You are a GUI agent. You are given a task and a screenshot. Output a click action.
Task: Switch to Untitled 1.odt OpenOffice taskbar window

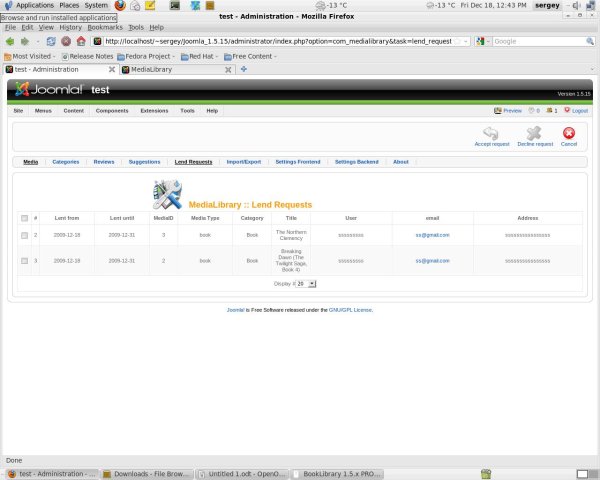(243, 474)
